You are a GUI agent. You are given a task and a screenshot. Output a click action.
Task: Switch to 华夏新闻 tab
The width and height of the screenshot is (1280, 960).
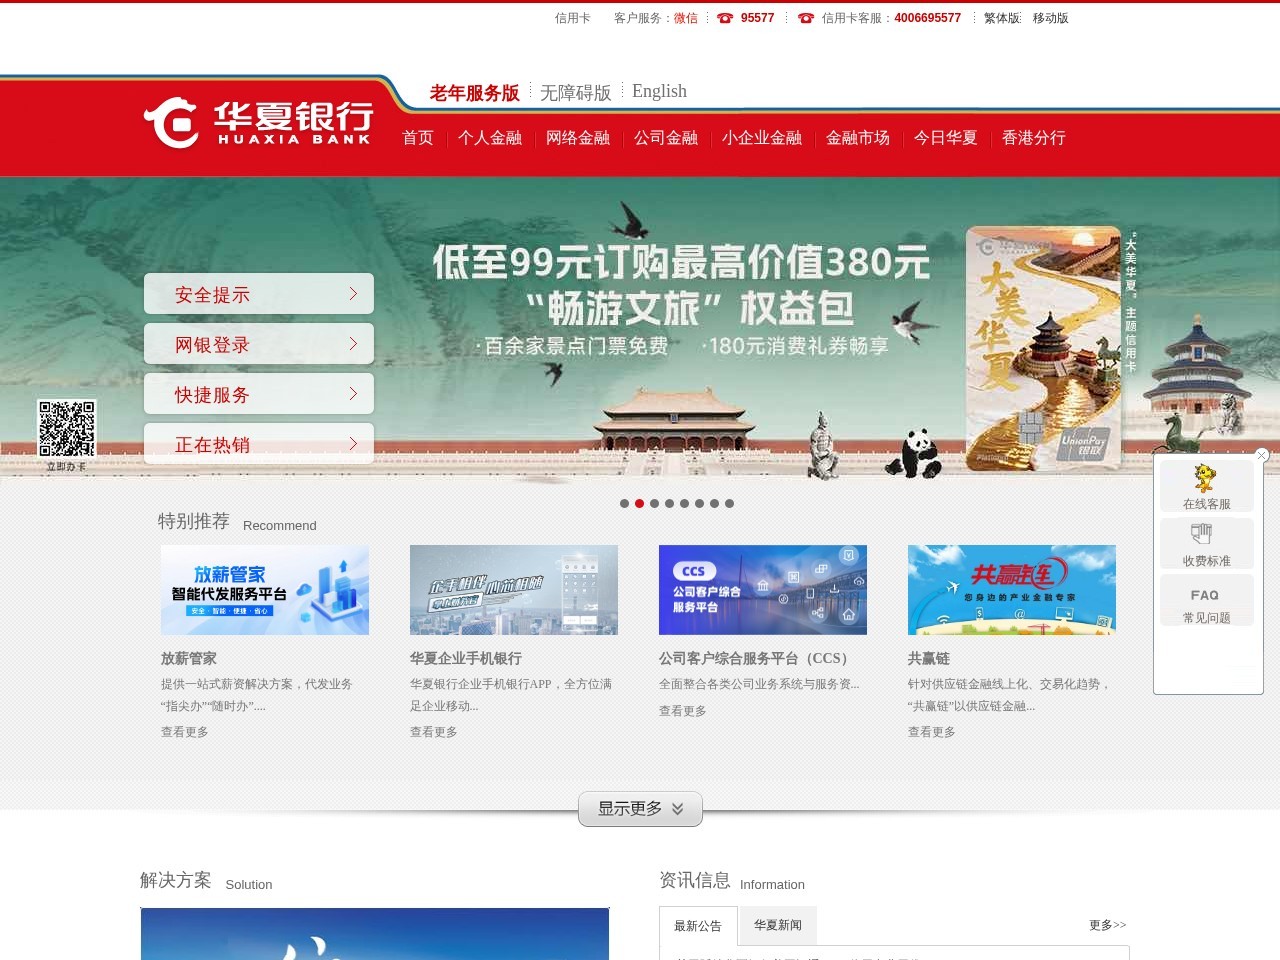pos(778,925)
